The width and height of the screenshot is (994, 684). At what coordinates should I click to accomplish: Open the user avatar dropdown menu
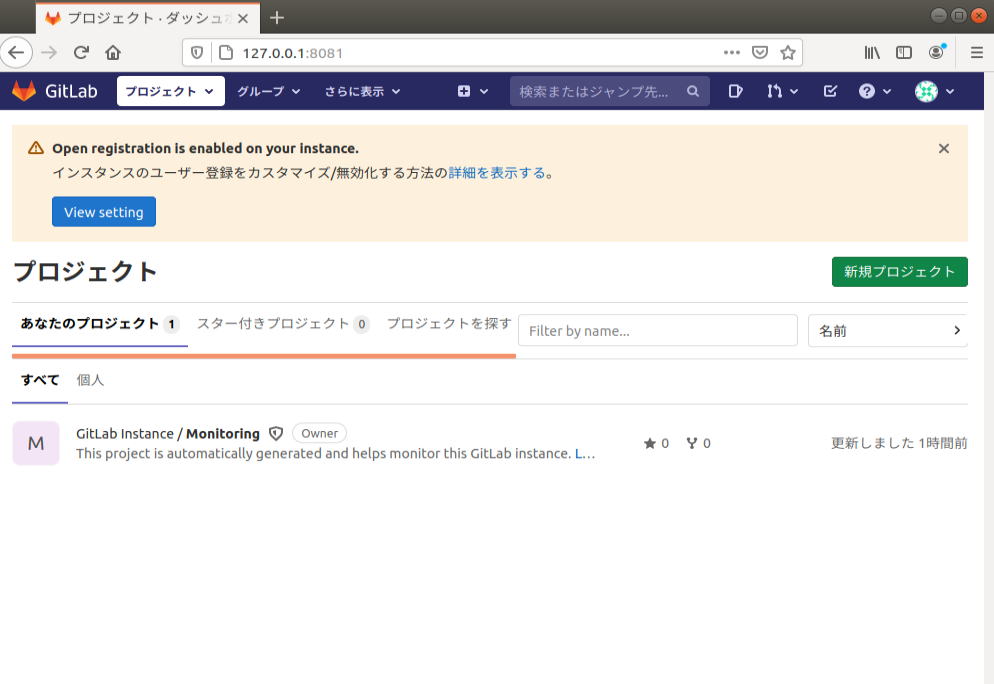coord(928,91)
